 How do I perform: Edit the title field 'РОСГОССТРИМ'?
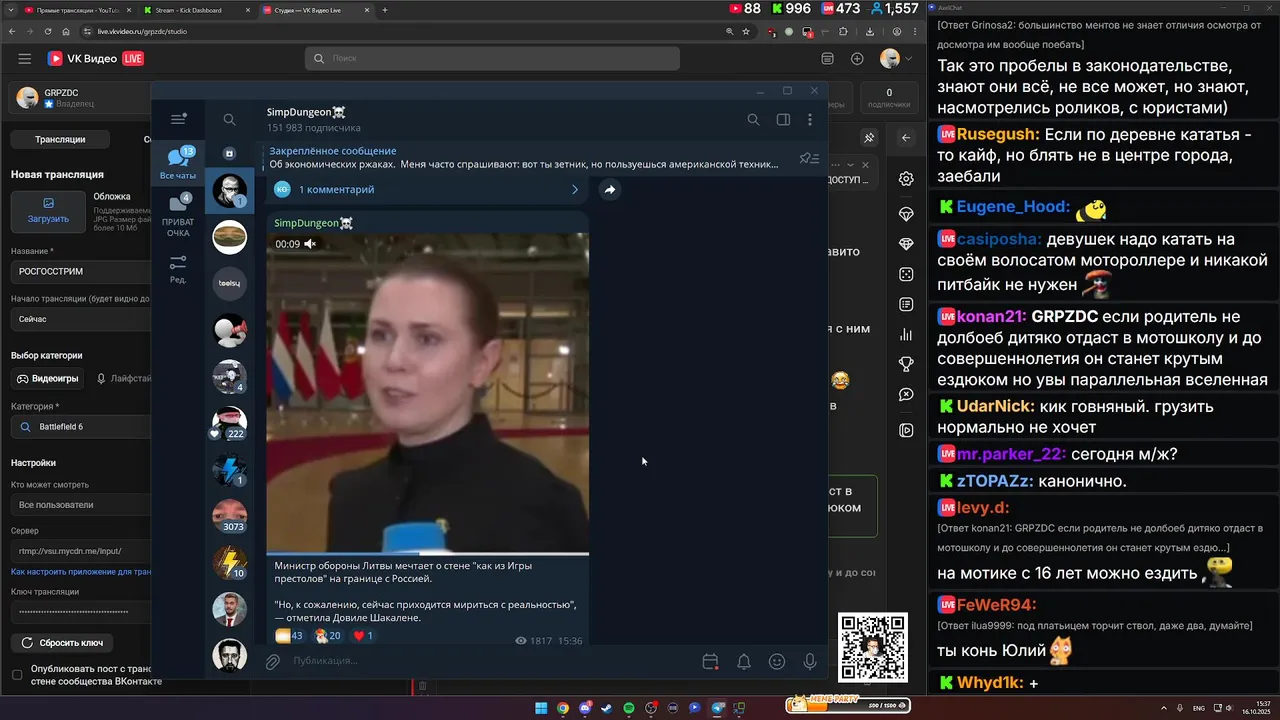(x=81, y=271)
